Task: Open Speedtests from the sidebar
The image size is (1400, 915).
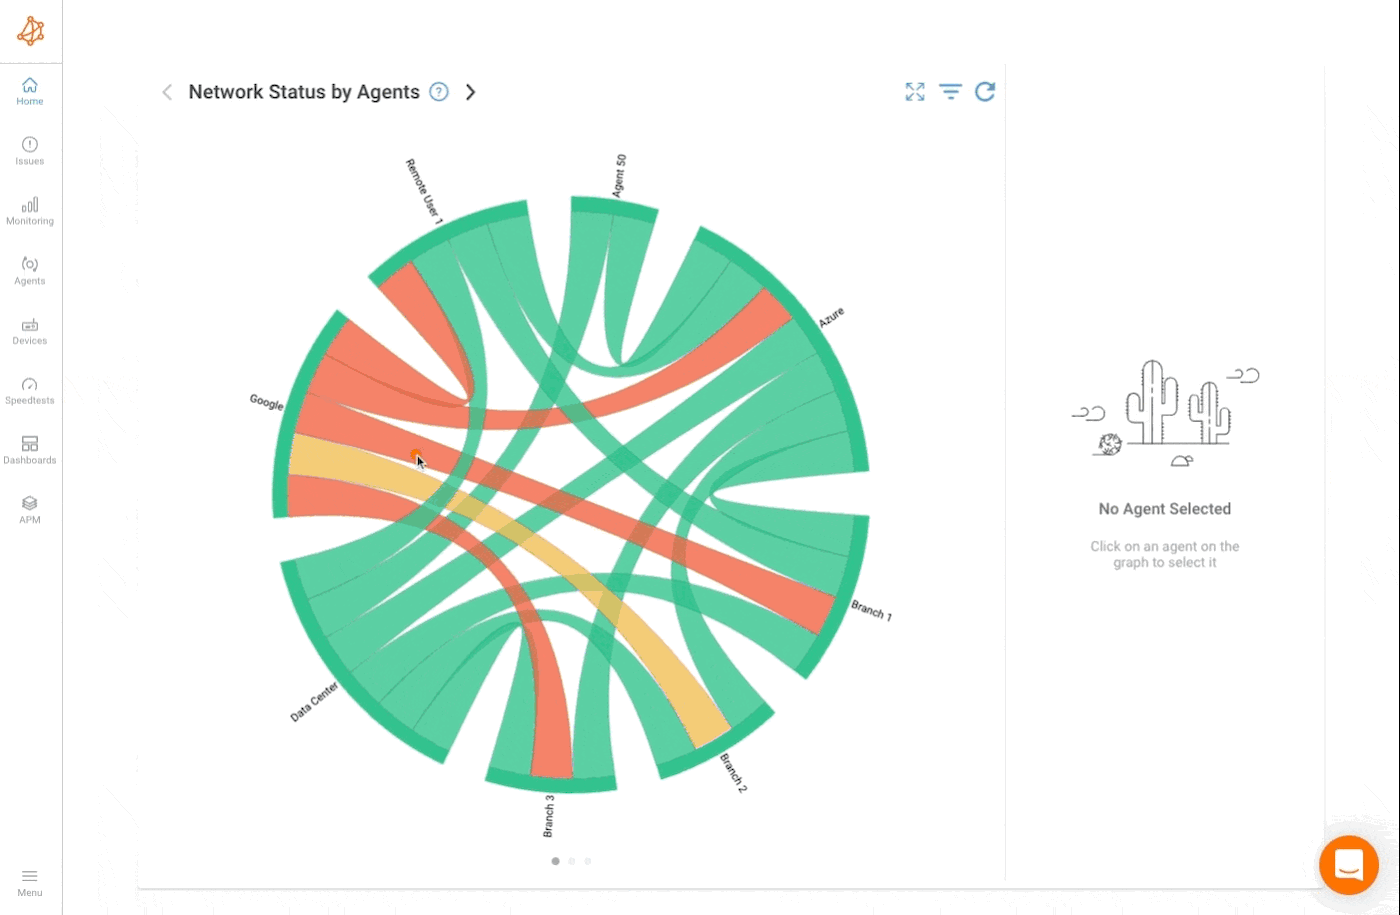Action: coord(30,391)
